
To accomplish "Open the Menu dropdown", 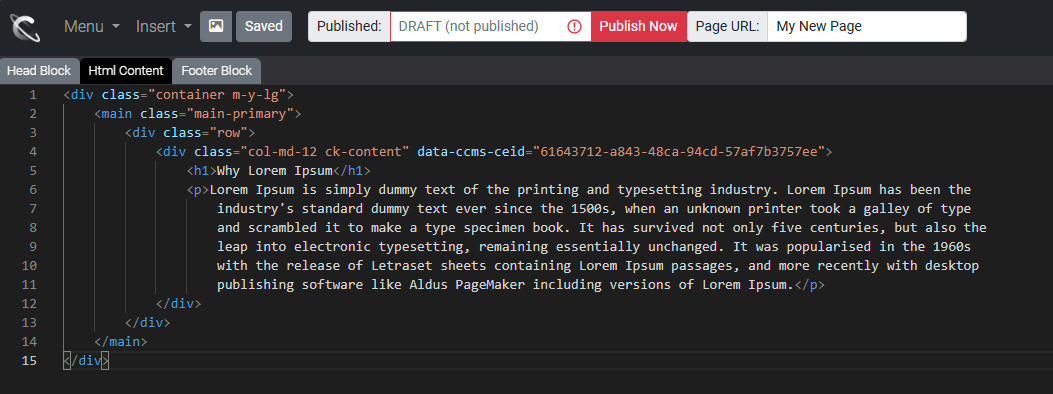I will [x=92, y=27].
